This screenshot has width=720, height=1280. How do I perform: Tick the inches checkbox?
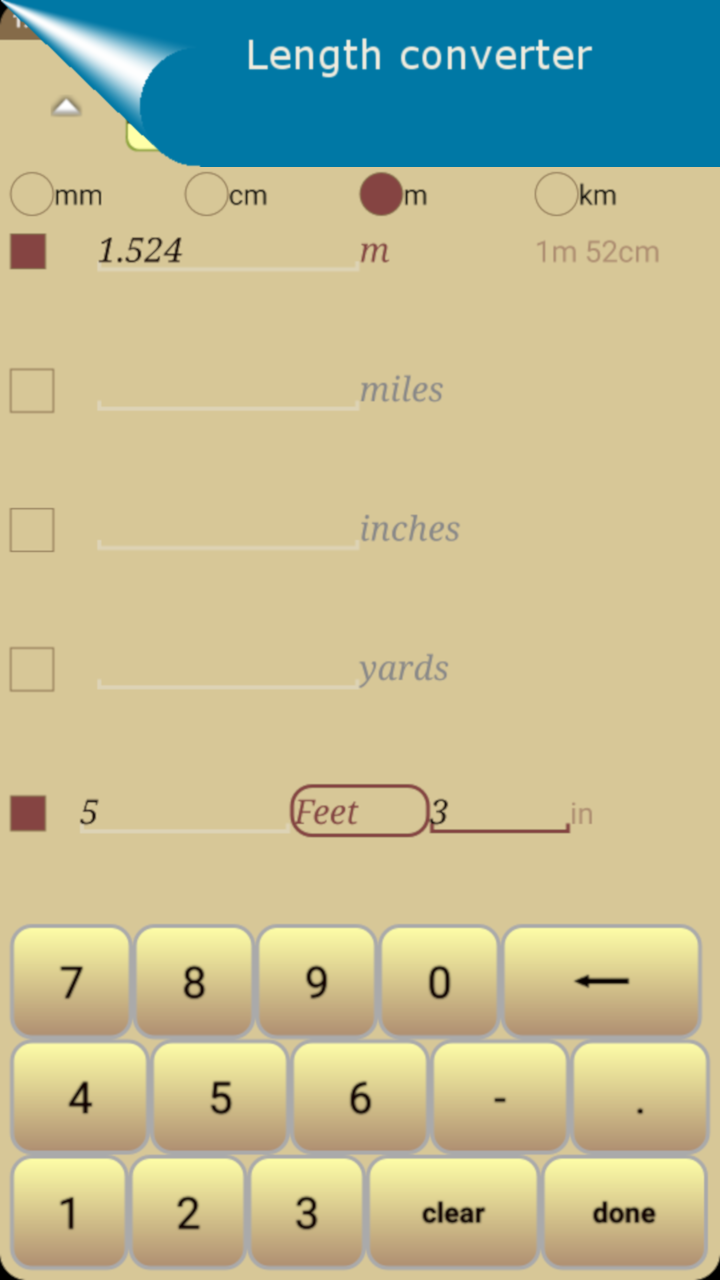click(32, 530)
